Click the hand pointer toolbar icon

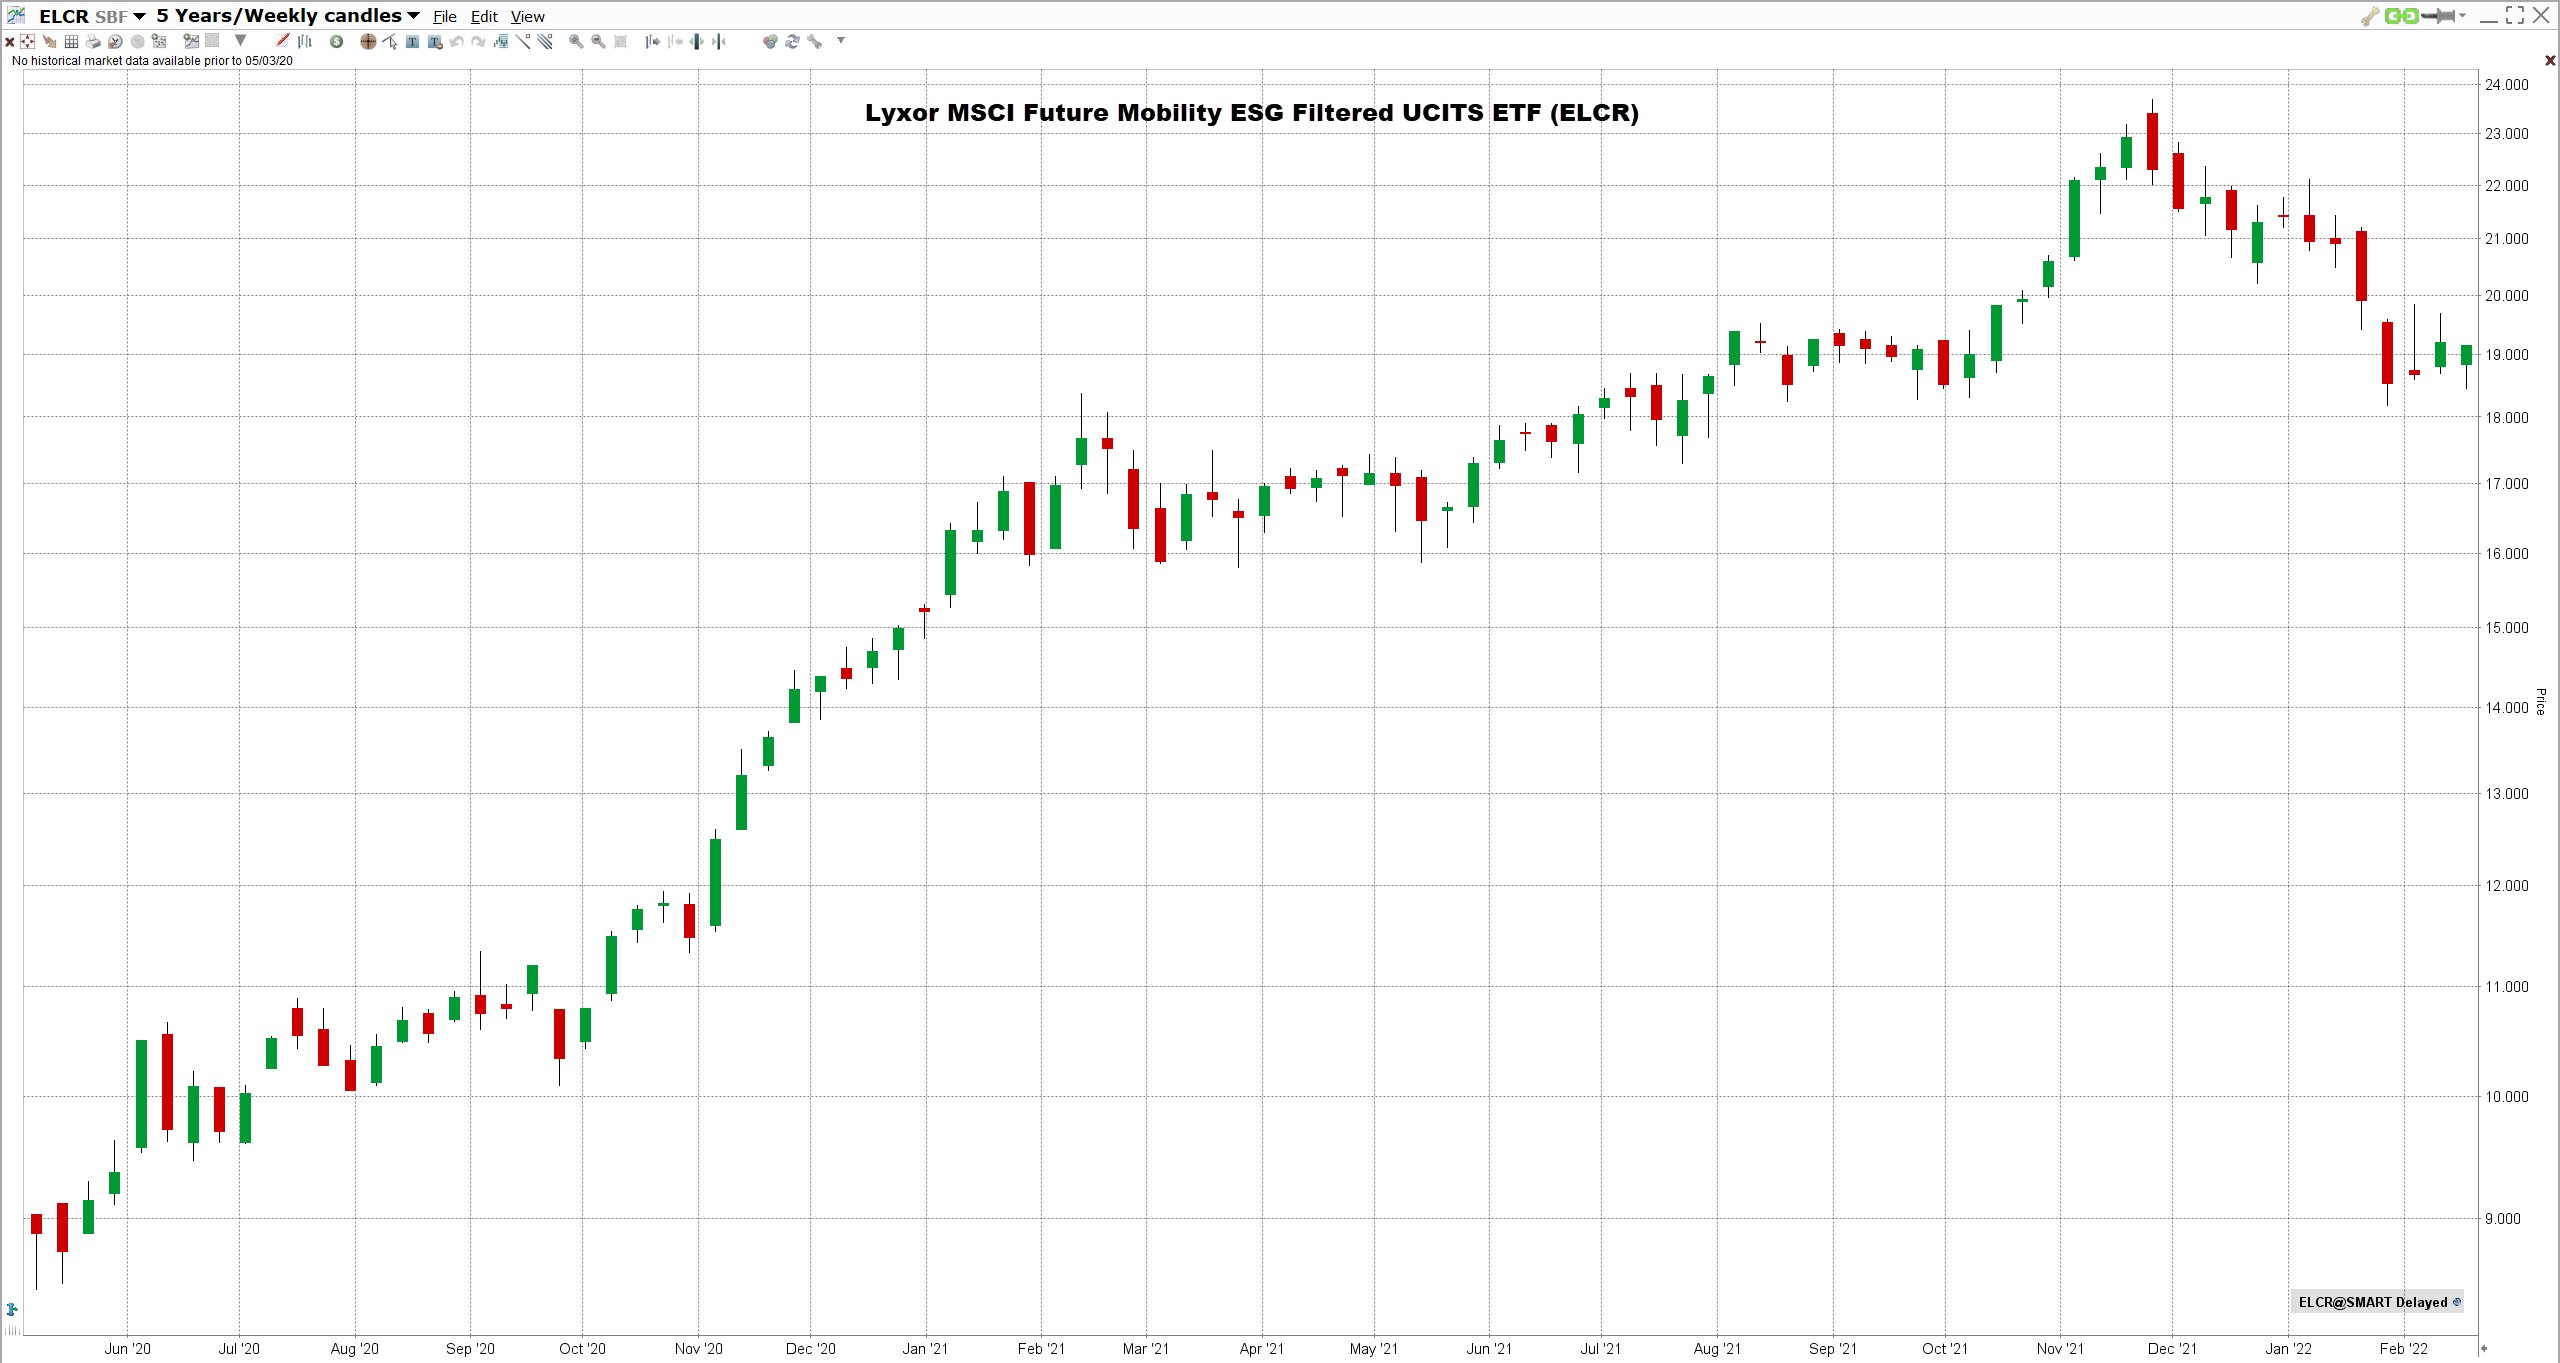pos(49,42)
